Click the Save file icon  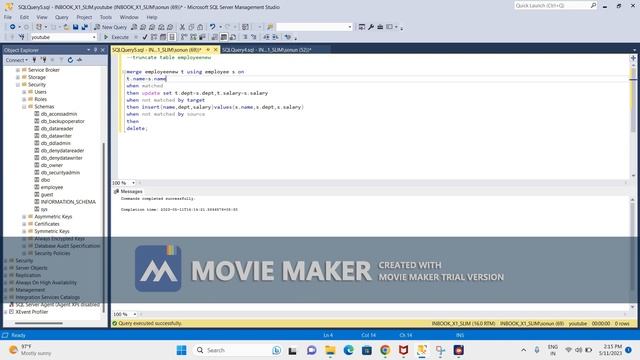pyautogui.click(x=76, y=27)
